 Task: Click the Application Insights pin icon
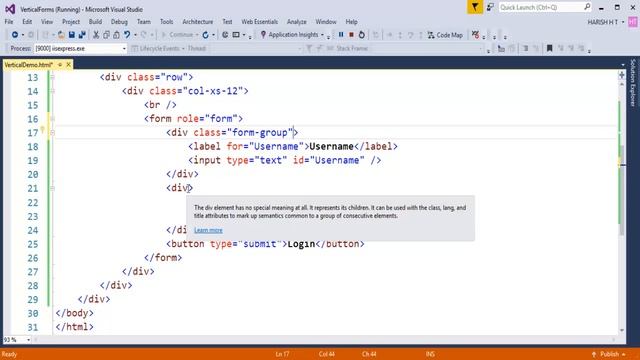(263, 35)
